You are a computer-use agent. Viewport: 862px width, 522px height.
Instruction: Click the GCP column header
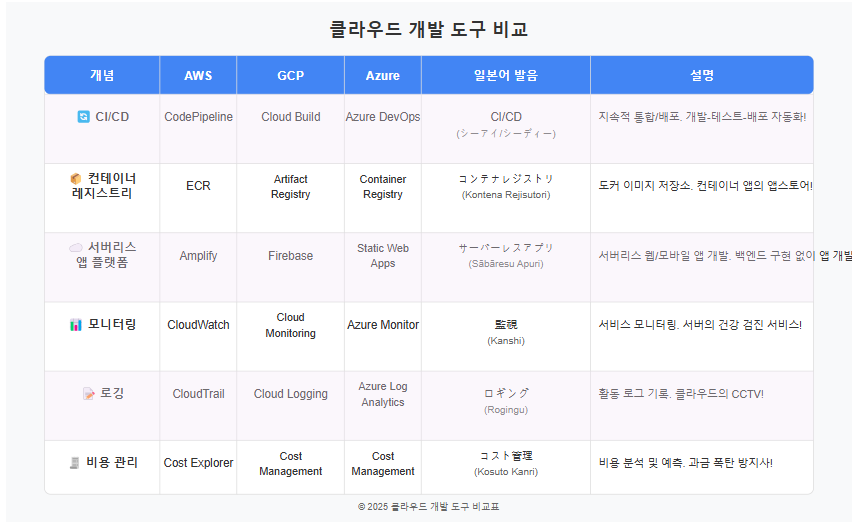[290, 75]
